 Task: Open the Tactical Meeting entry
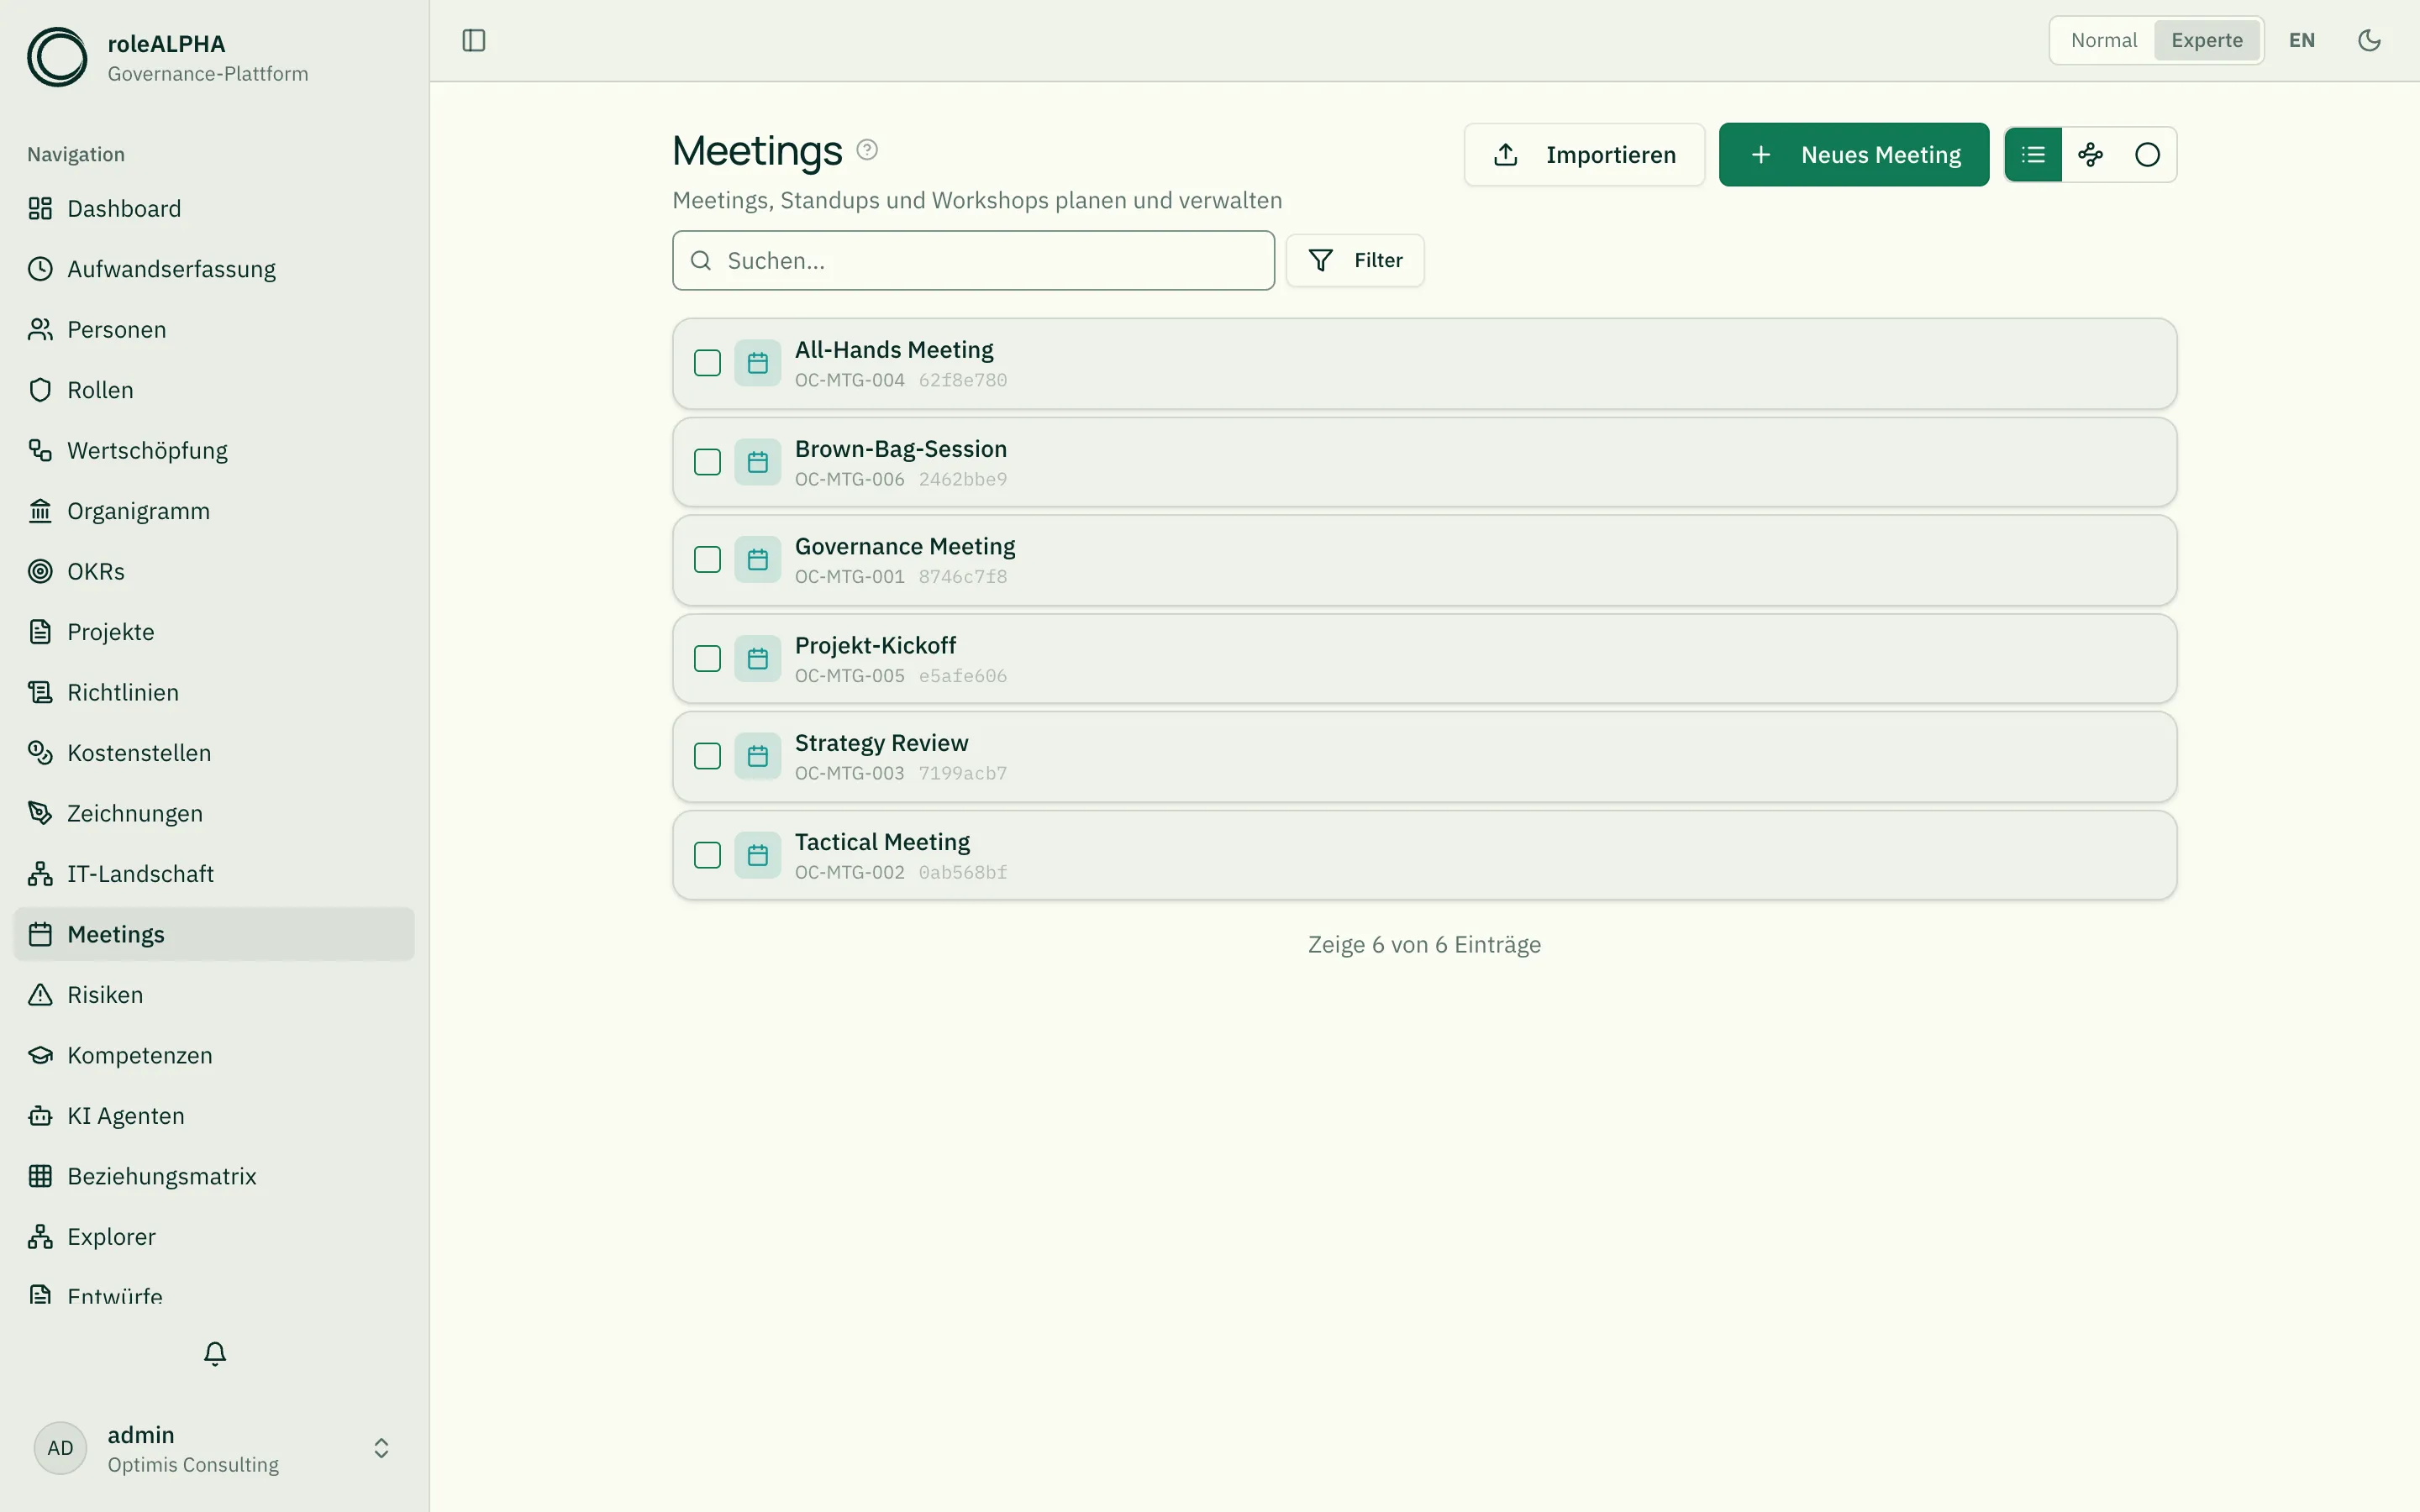(x=1424, y=855)
